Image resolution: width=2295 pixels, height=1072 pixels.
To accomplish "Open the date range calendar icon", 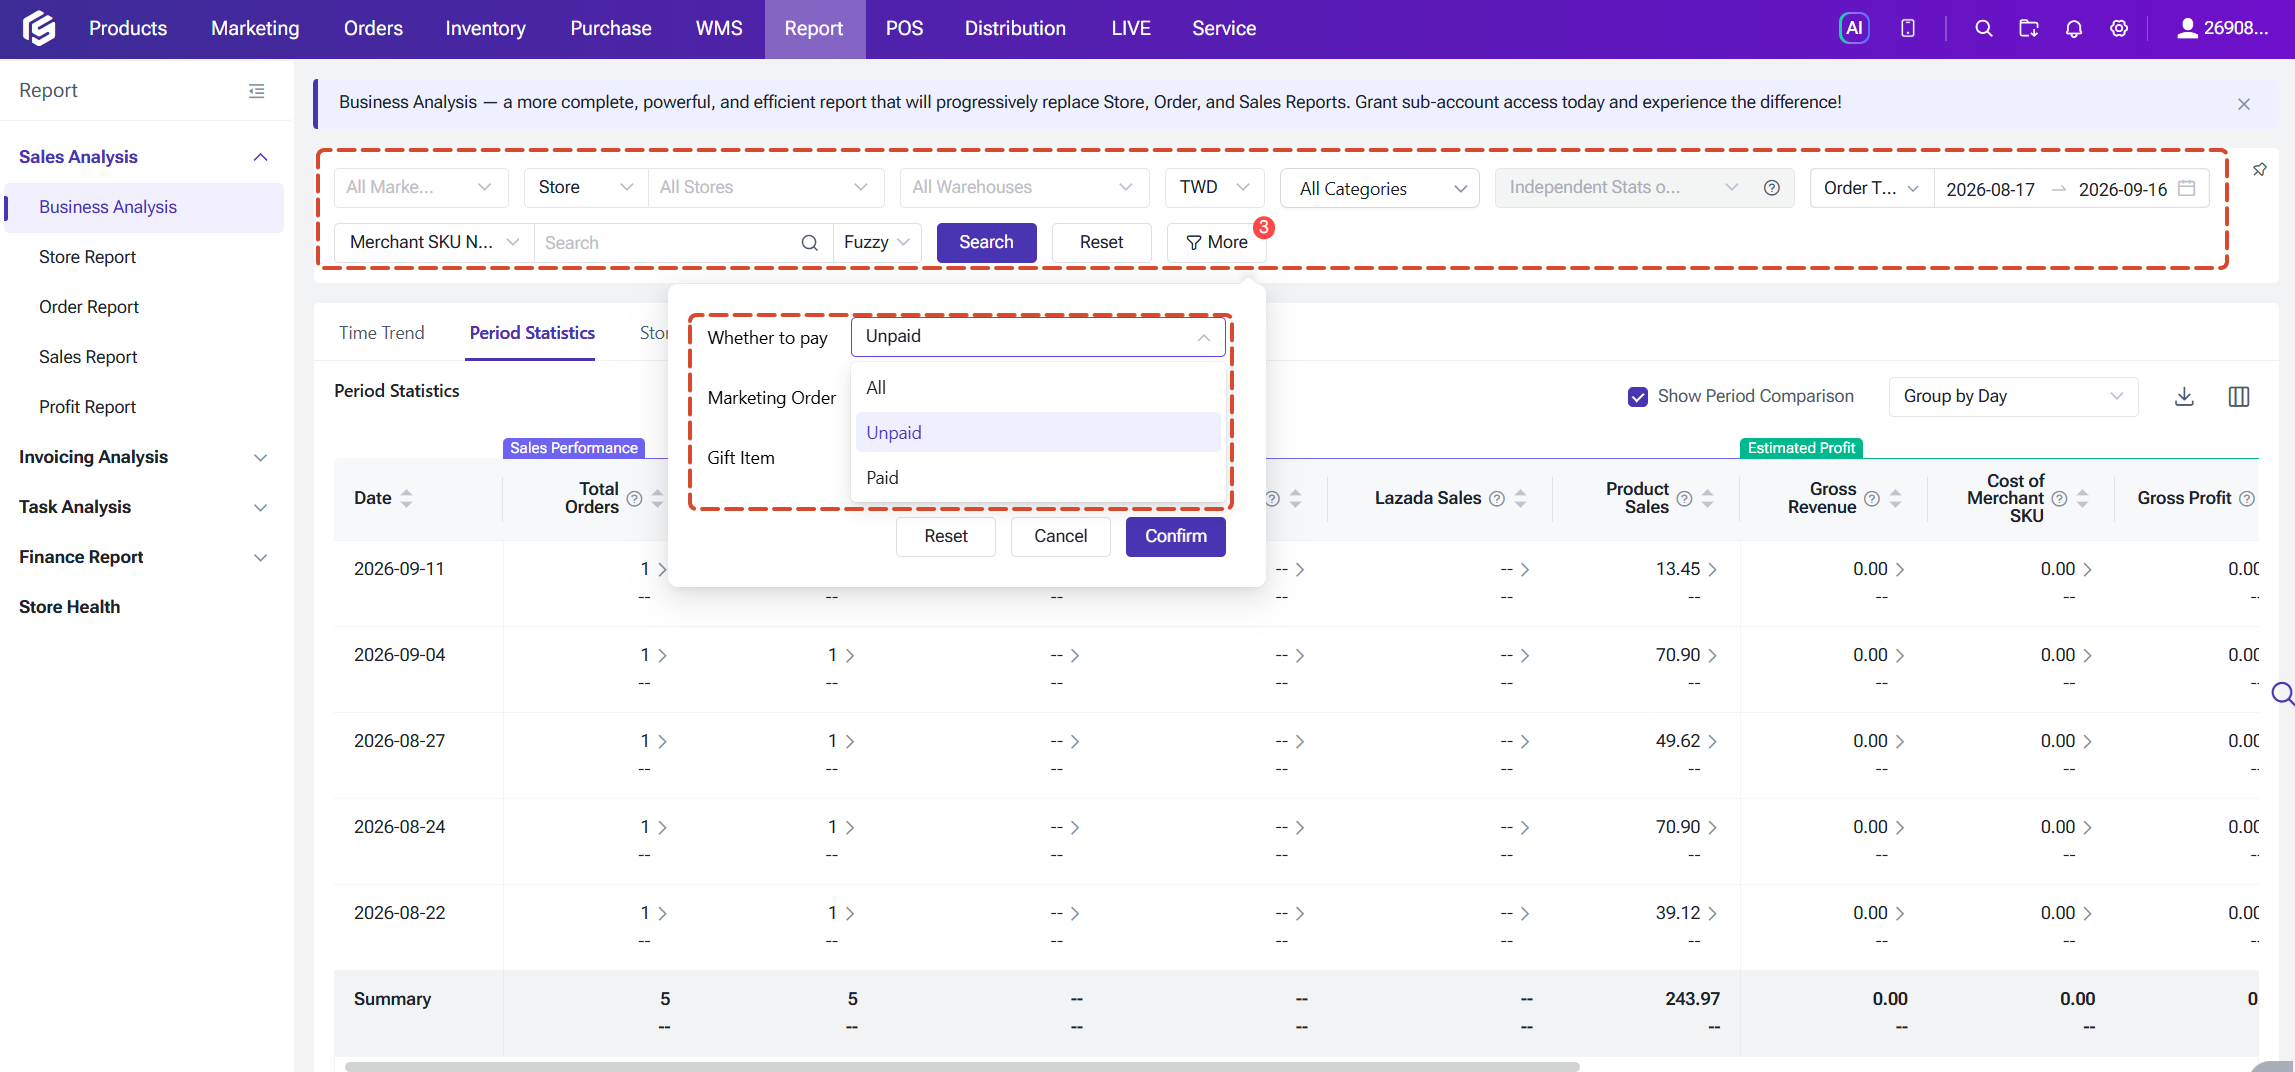I will (2187, 188).
